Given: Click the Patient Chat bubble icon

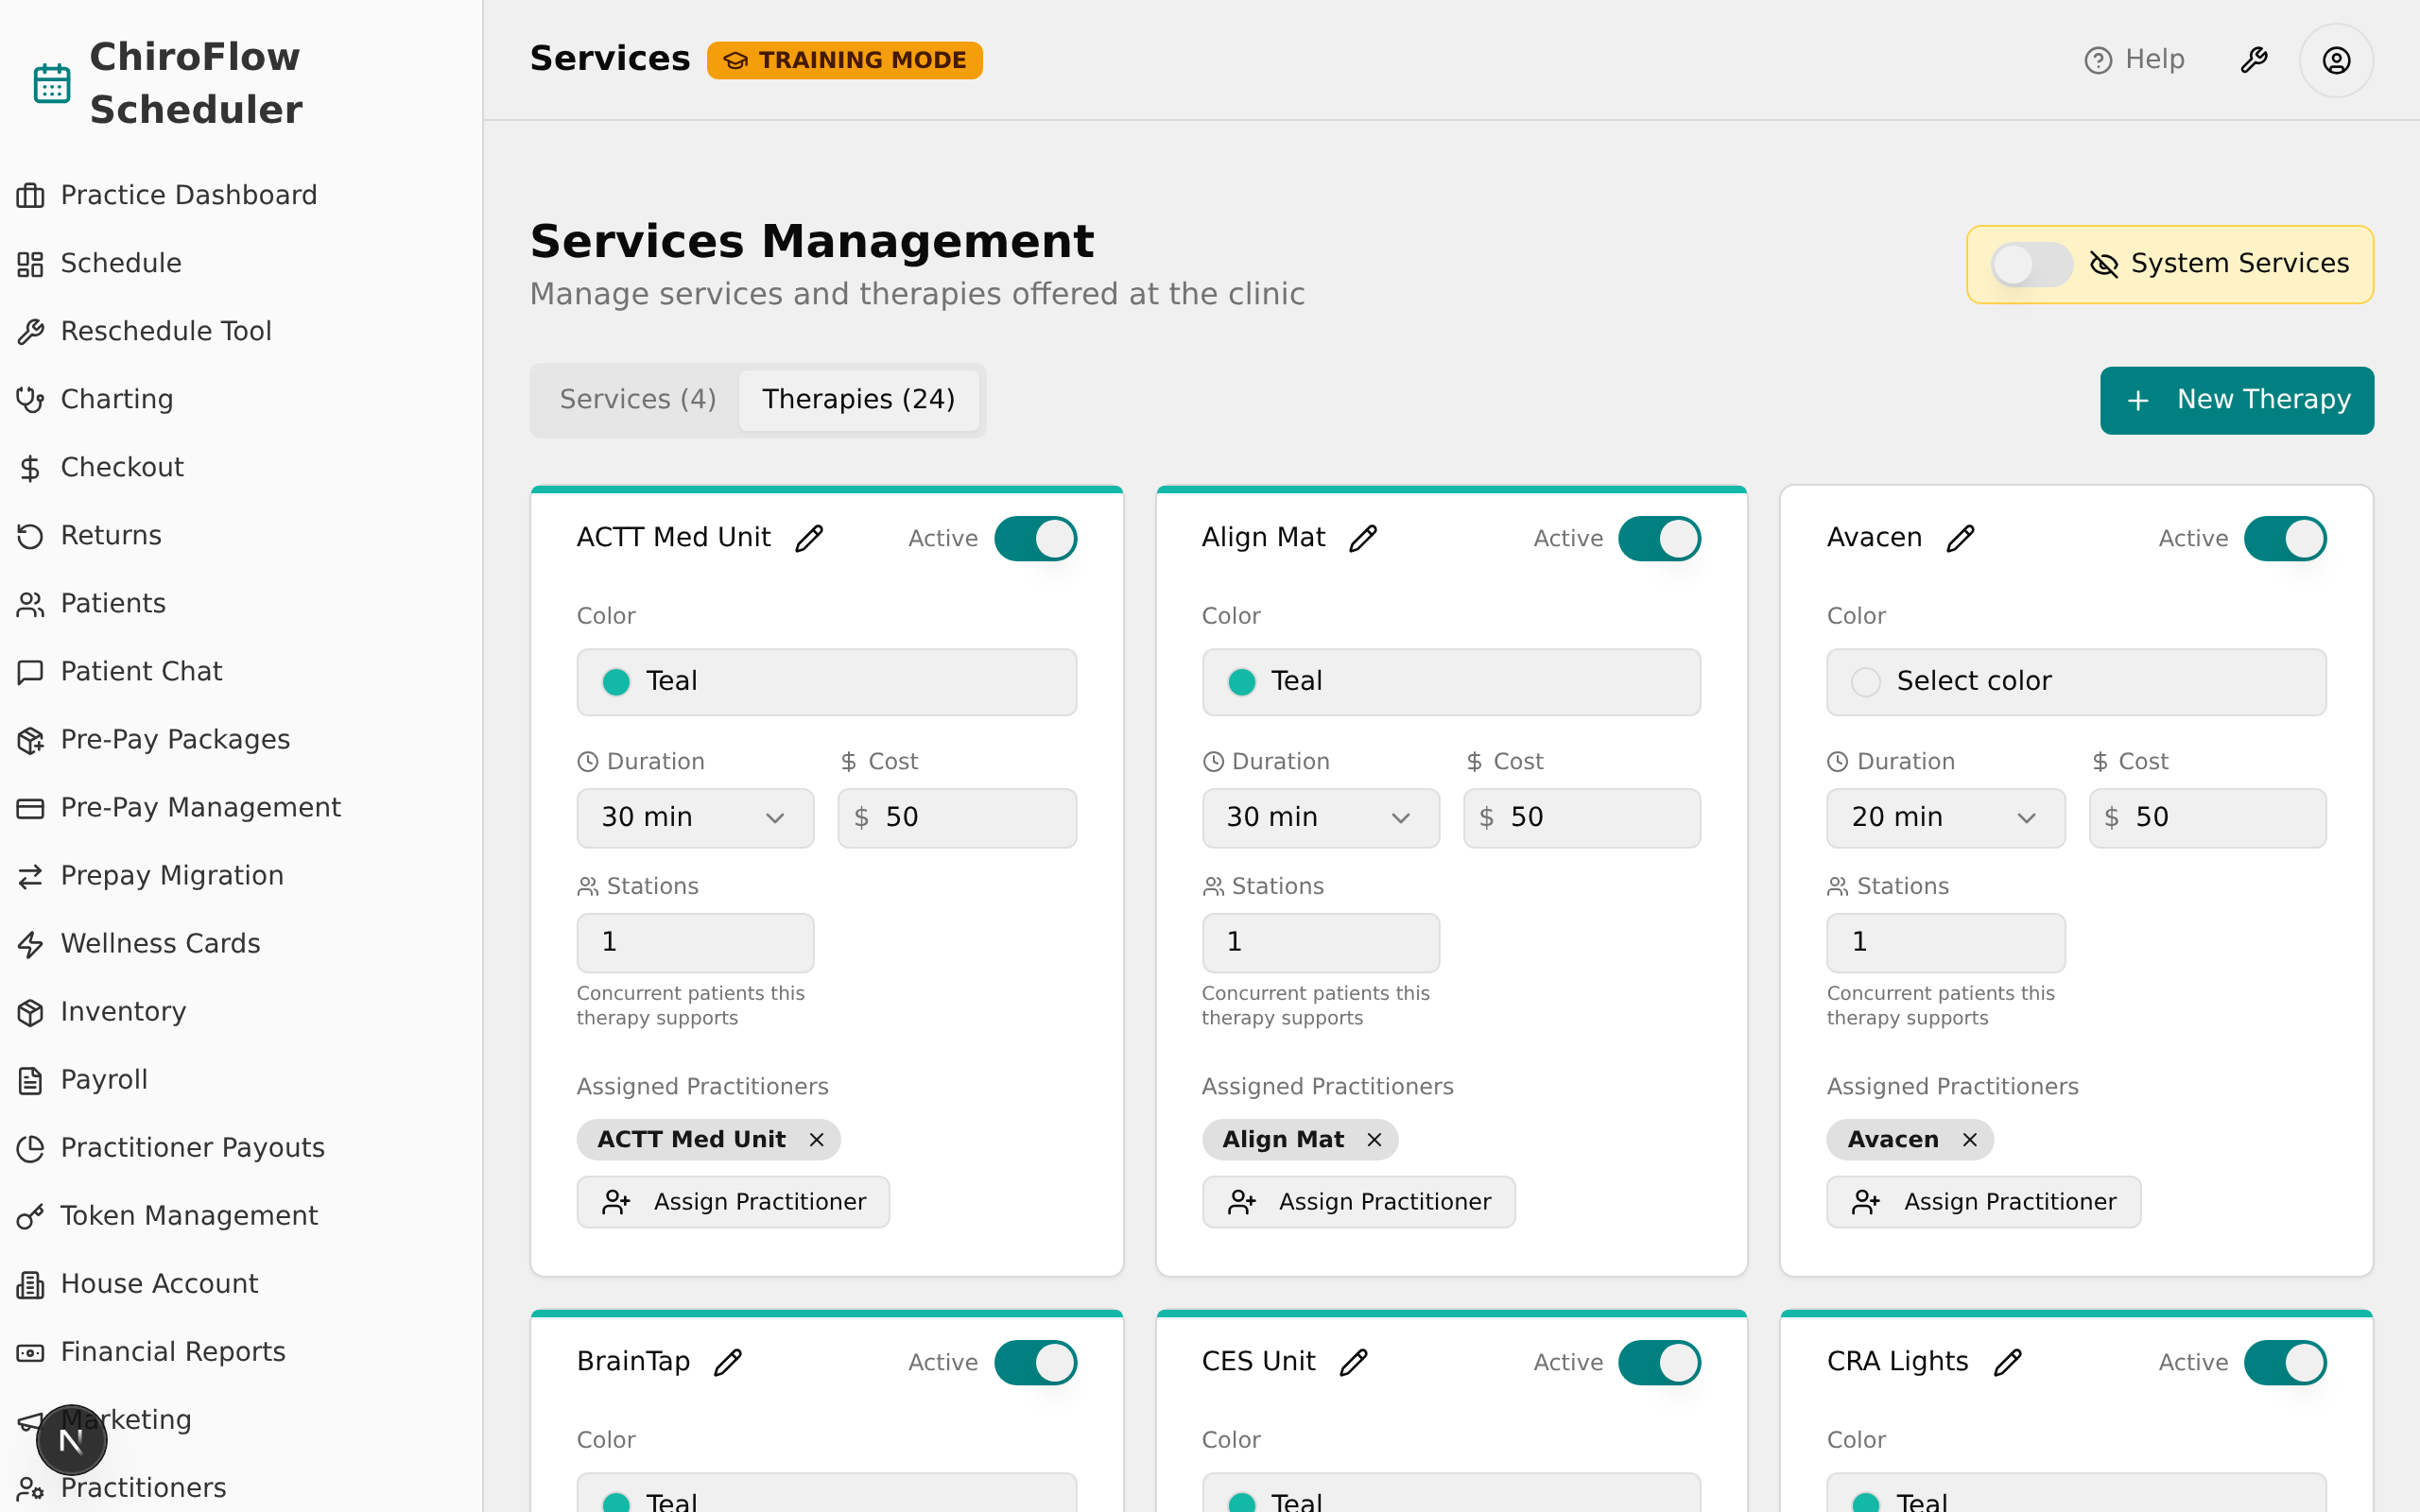Looking at the screenshot, I should click(30, 671).
